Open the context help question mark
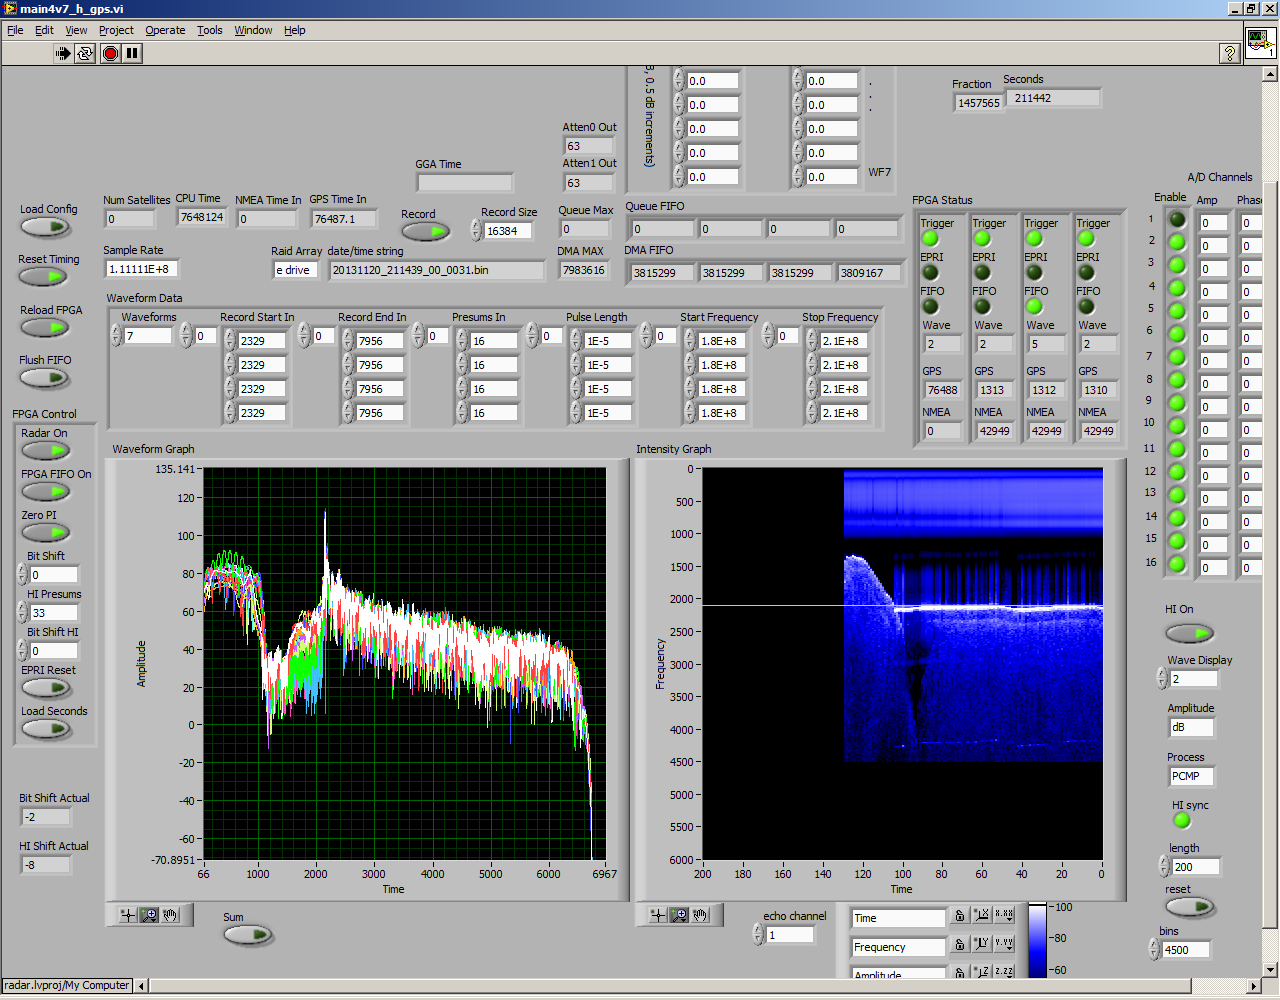 [x=1230, y=54]
